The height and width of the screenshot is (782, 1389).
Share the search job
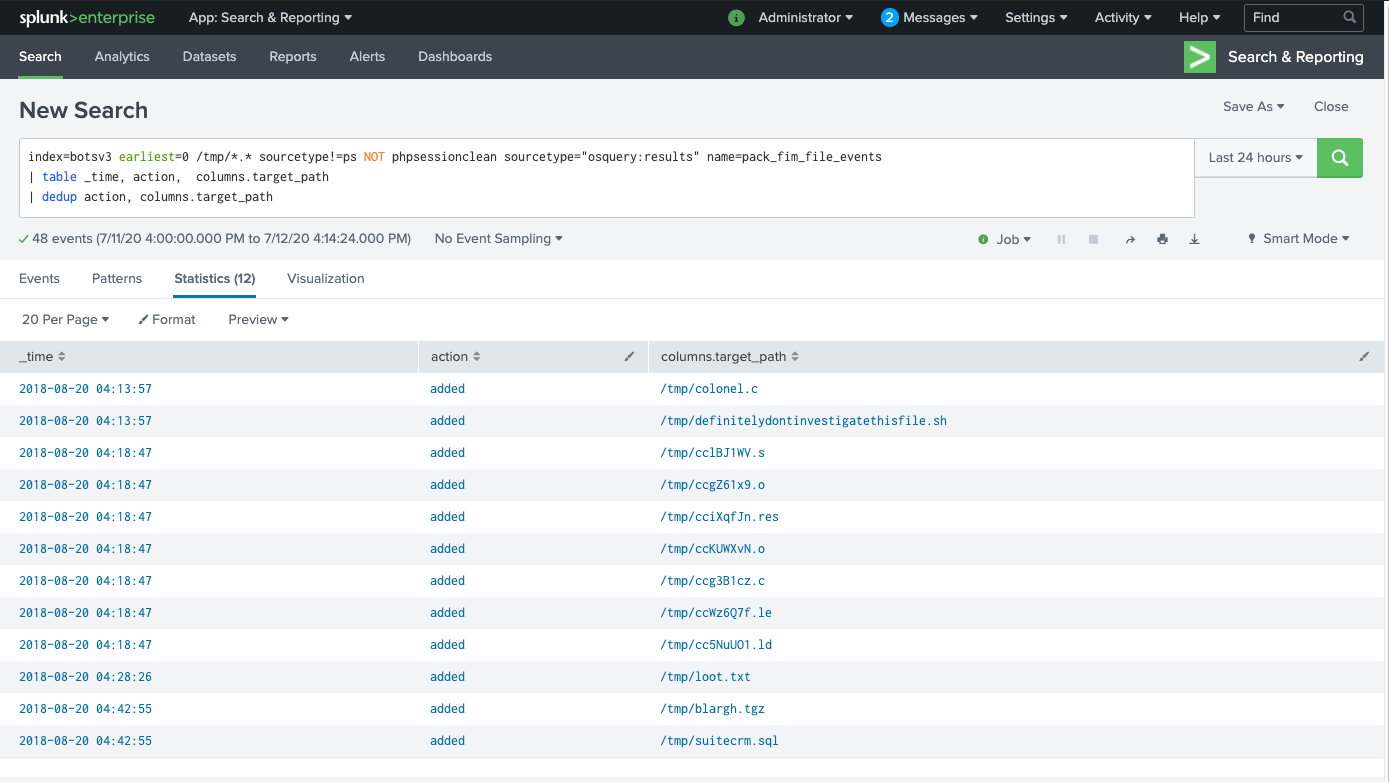(1130, 240)
